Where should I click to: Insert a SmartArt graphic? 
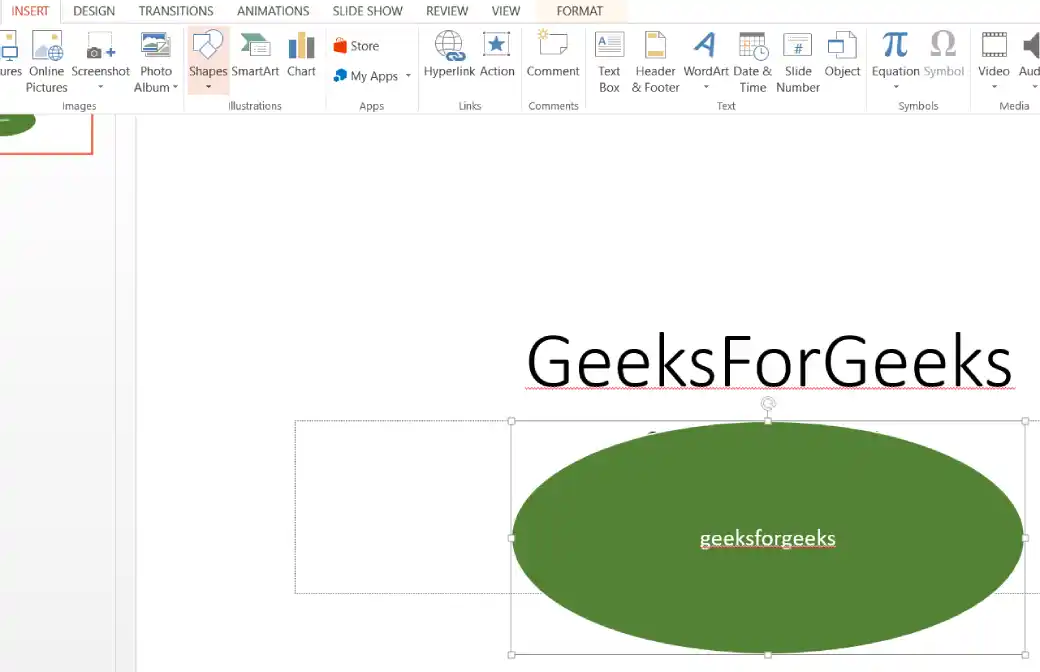(x=255, y=54)
